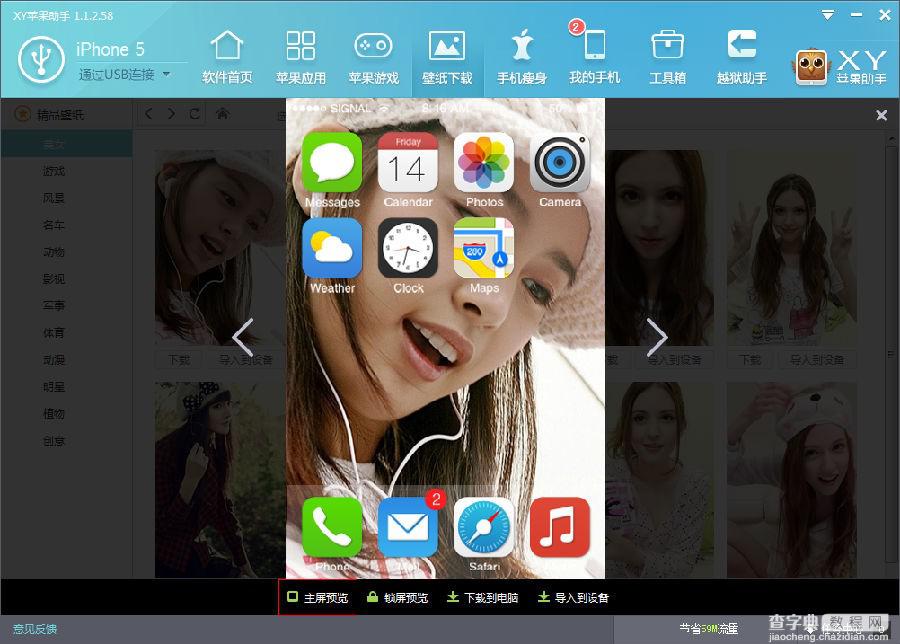Open peace-sign pigtails girl wallpaper
The image size is (900, 644).
[792, 248]
